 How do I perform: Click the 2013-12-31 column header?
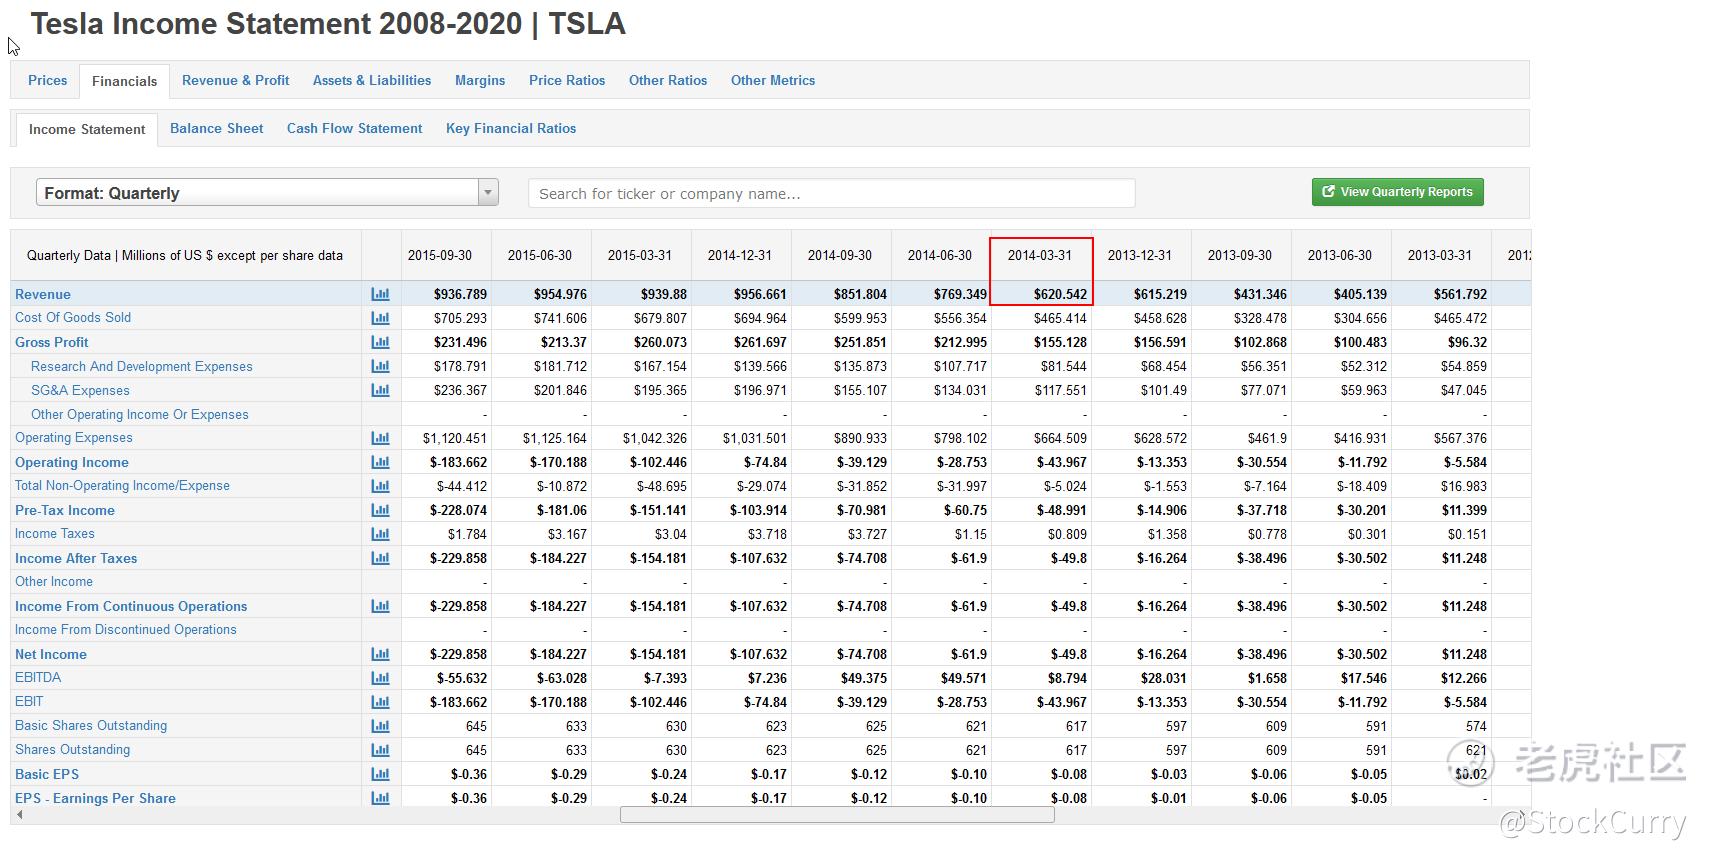click(1140, 255)
